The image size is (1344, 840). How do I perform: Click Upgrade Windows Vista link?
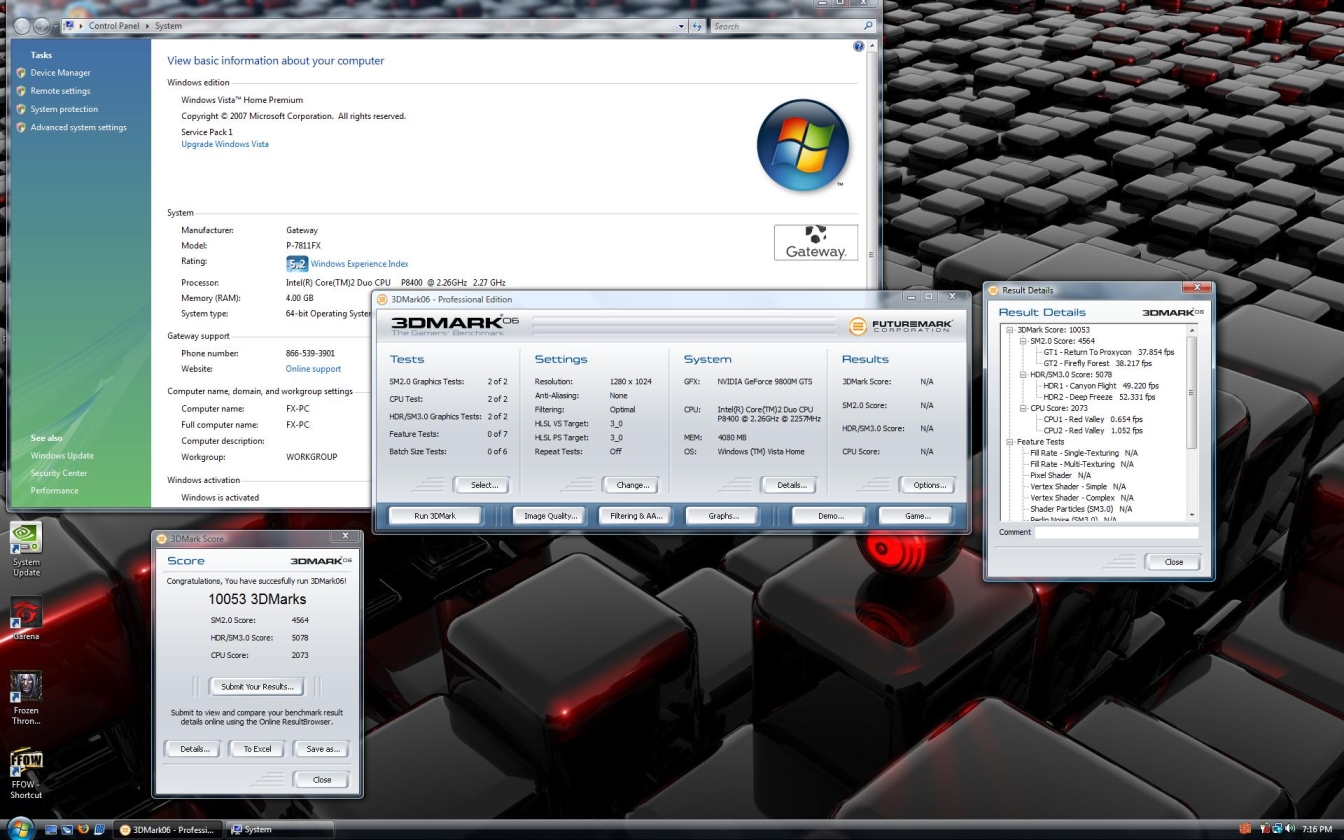(225, 144)
